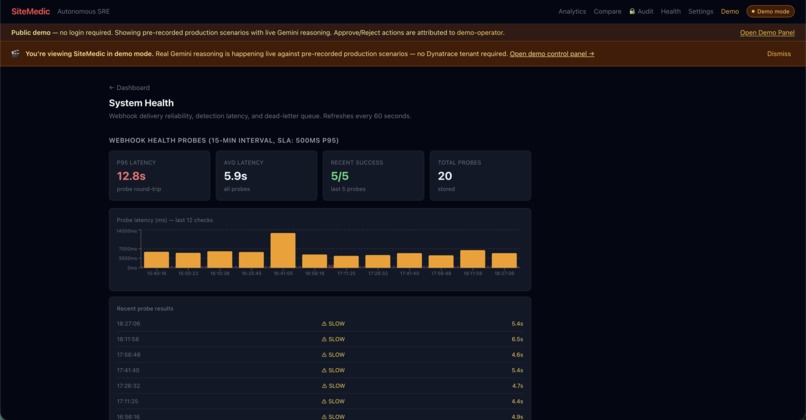Click the chart bar labeled 17:26:32
This screenshot has height=420, width=806.
coord(378,262)
